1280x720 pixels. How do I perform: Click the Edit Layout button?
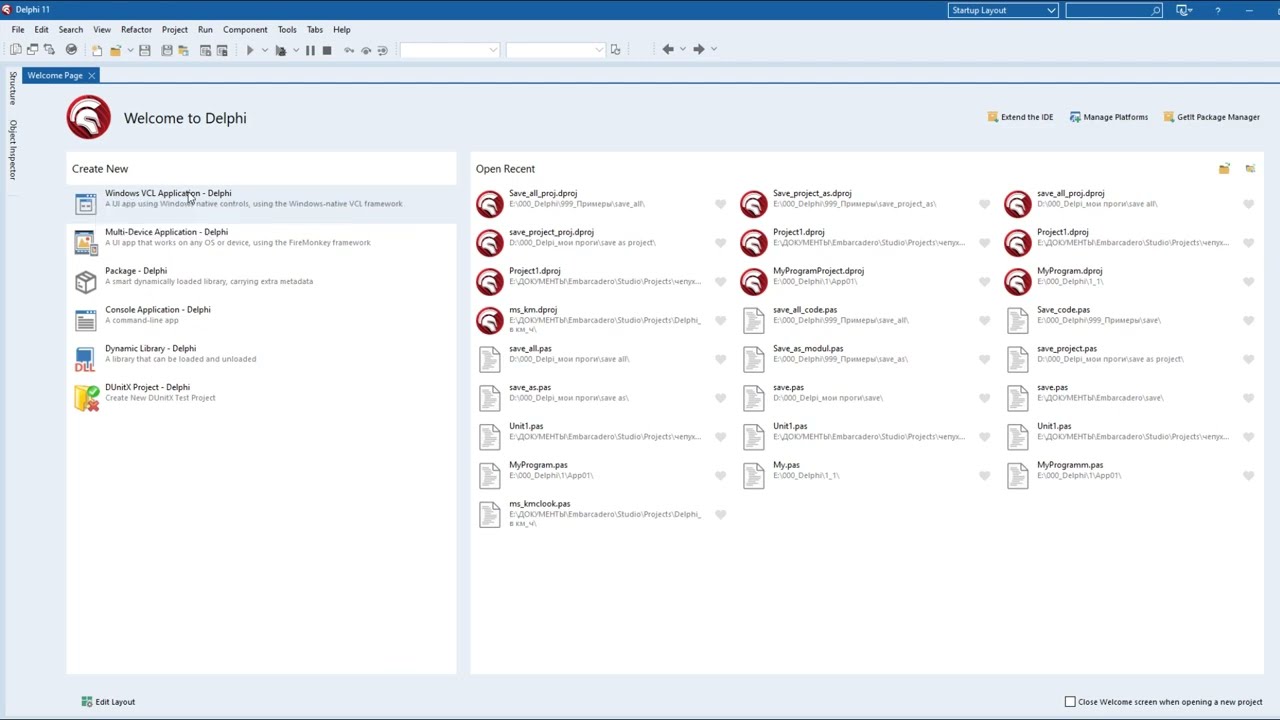(x=108, y=702)
